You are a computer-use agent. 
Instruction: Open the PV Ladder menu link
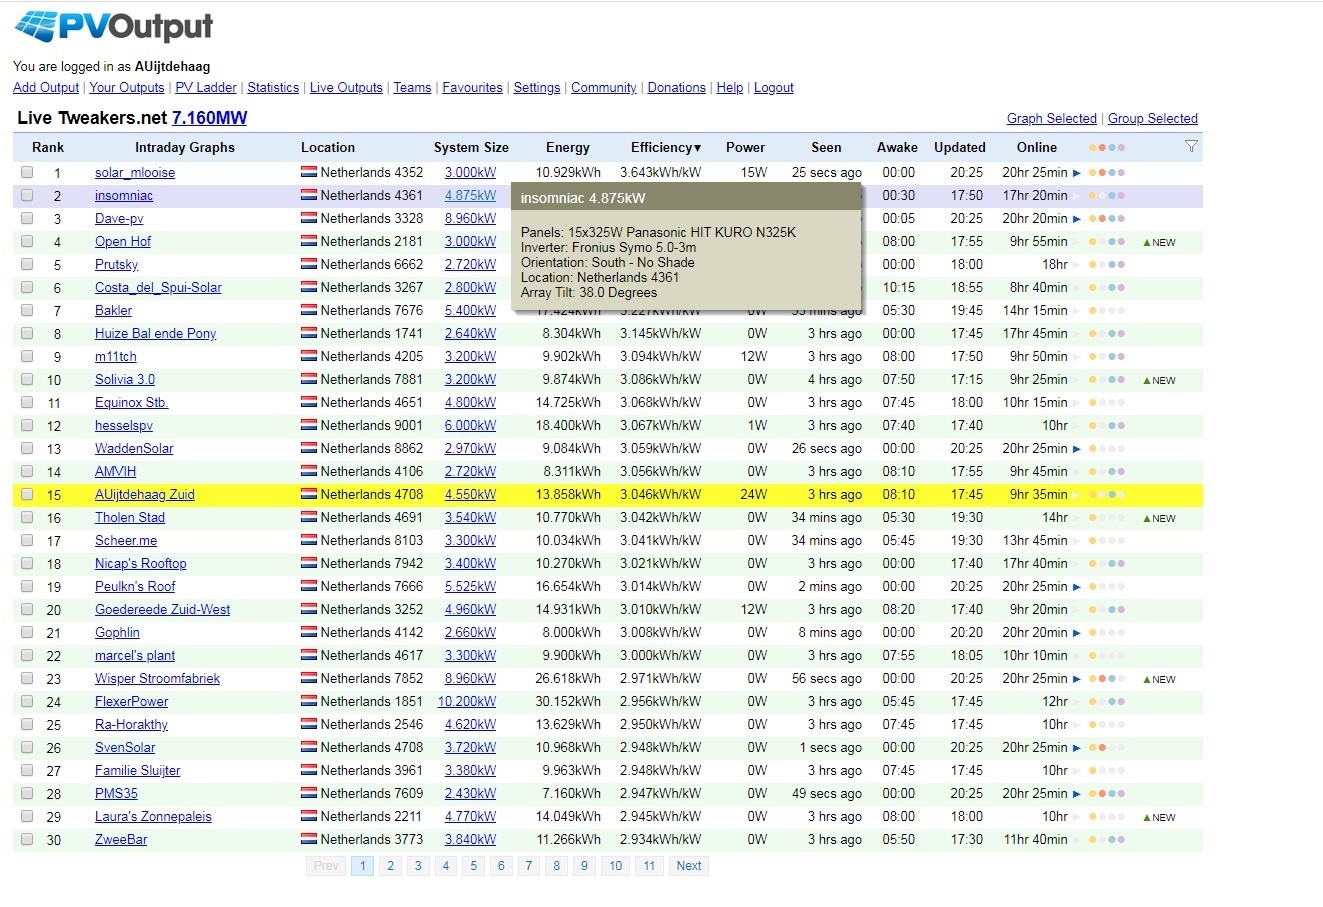206,88
